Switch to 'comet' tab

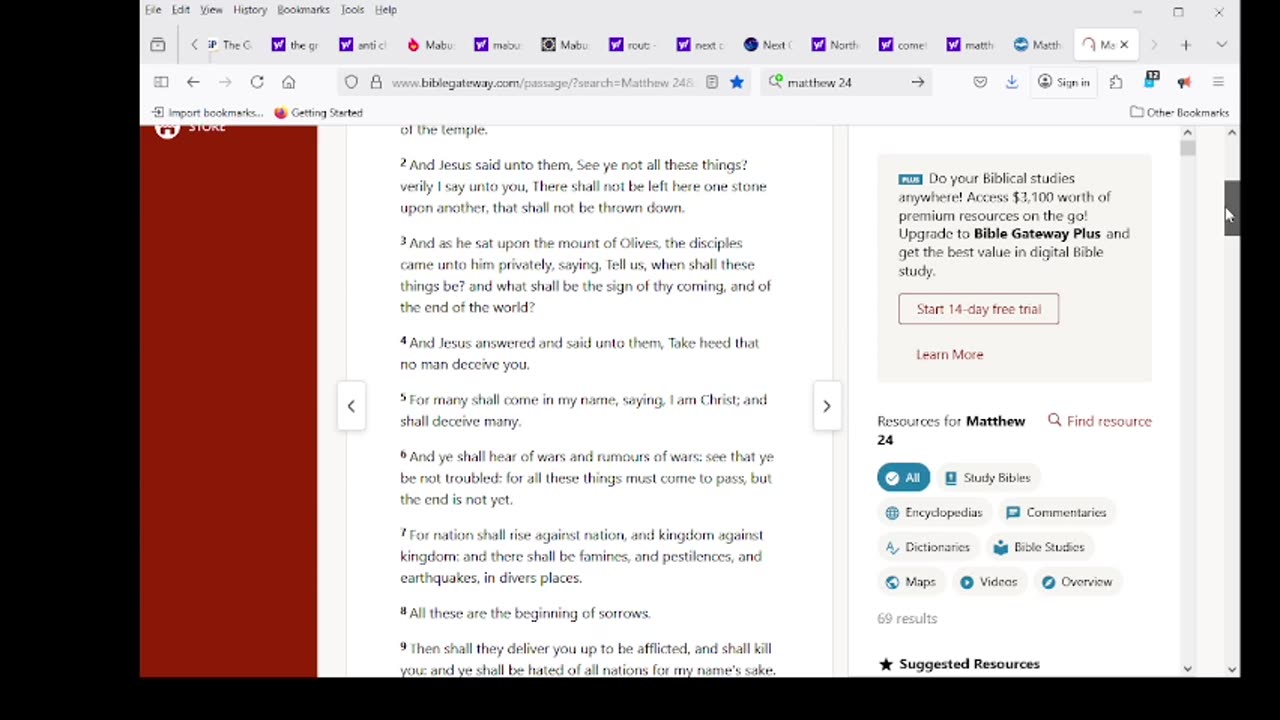coord(902,45)
